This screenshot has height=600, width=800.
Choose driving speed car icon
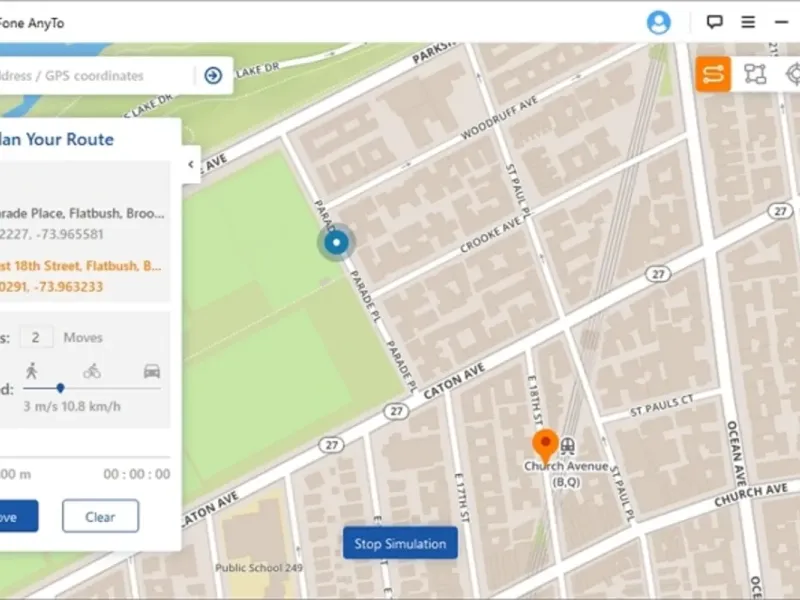click(152, 371)
